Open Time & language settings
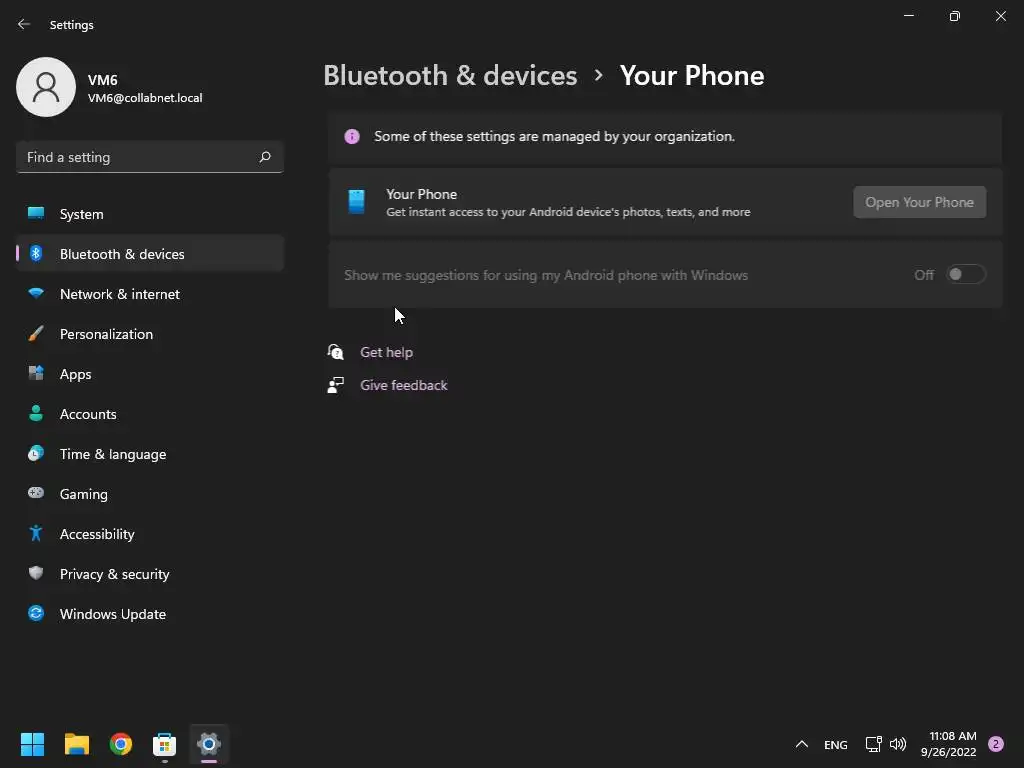 click(x=150, y=454)
